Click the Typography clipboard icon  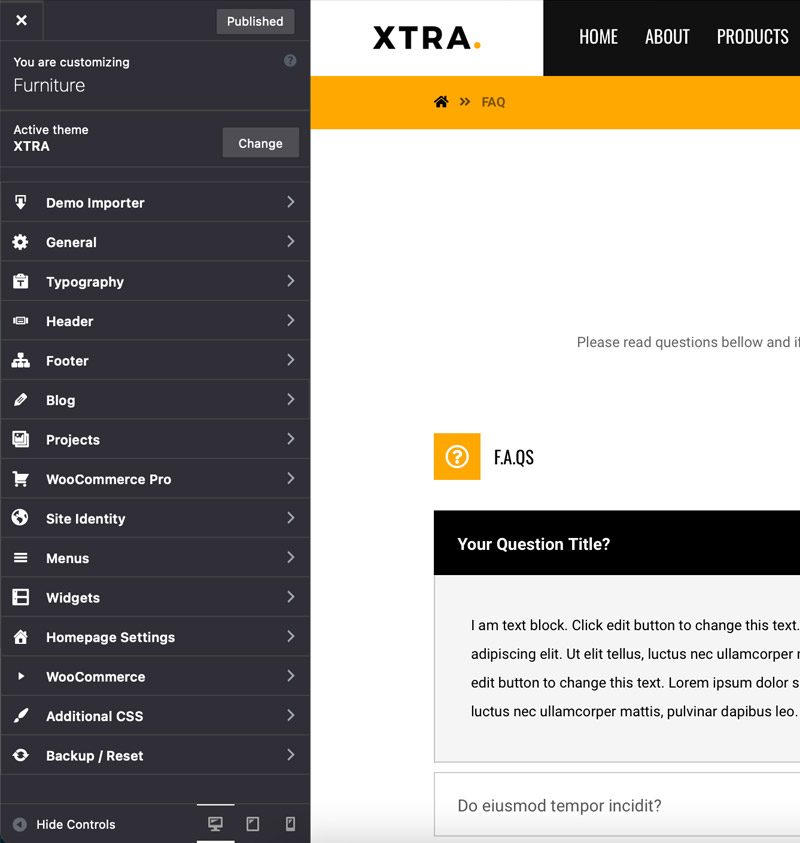[x=20, y=282]
